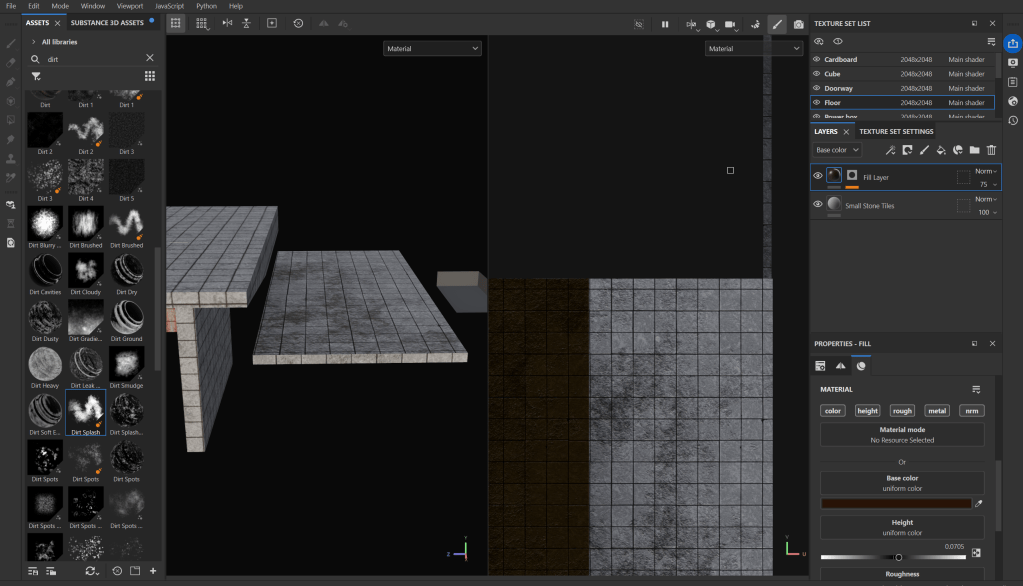This screenshot has height=586, width=1023.
Task: Add a fill layer with bucket icon
Action: [941, 150]
